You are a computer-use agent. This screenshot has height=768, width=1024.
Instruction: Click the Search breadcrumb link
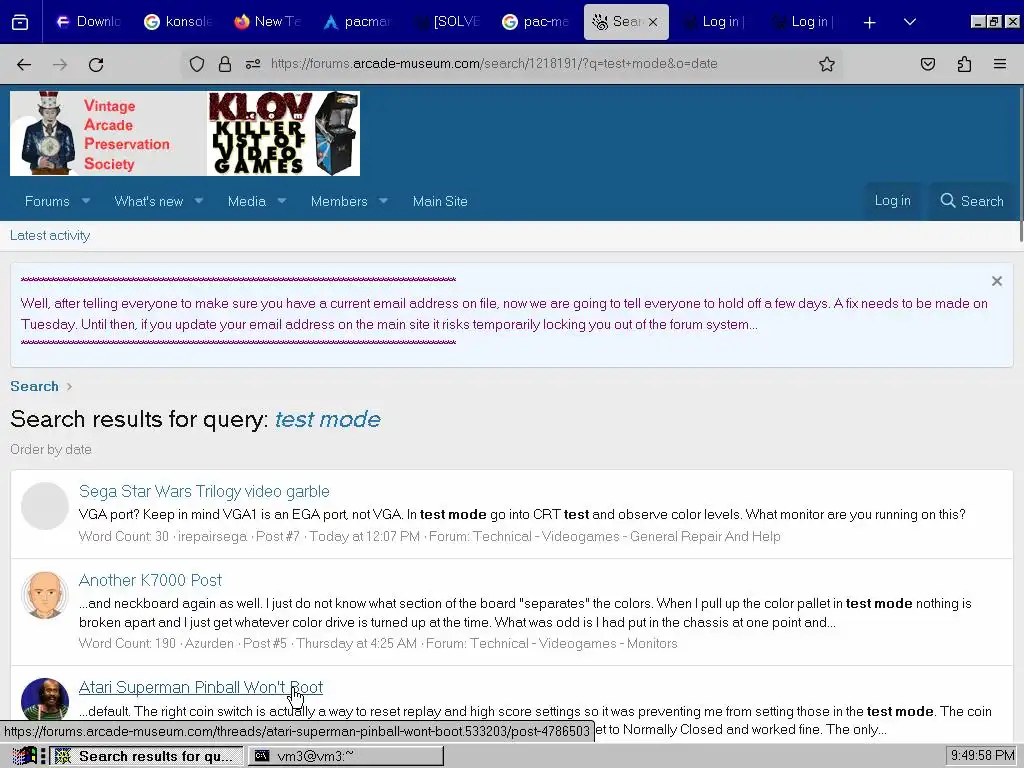click(x=34, y=386)
